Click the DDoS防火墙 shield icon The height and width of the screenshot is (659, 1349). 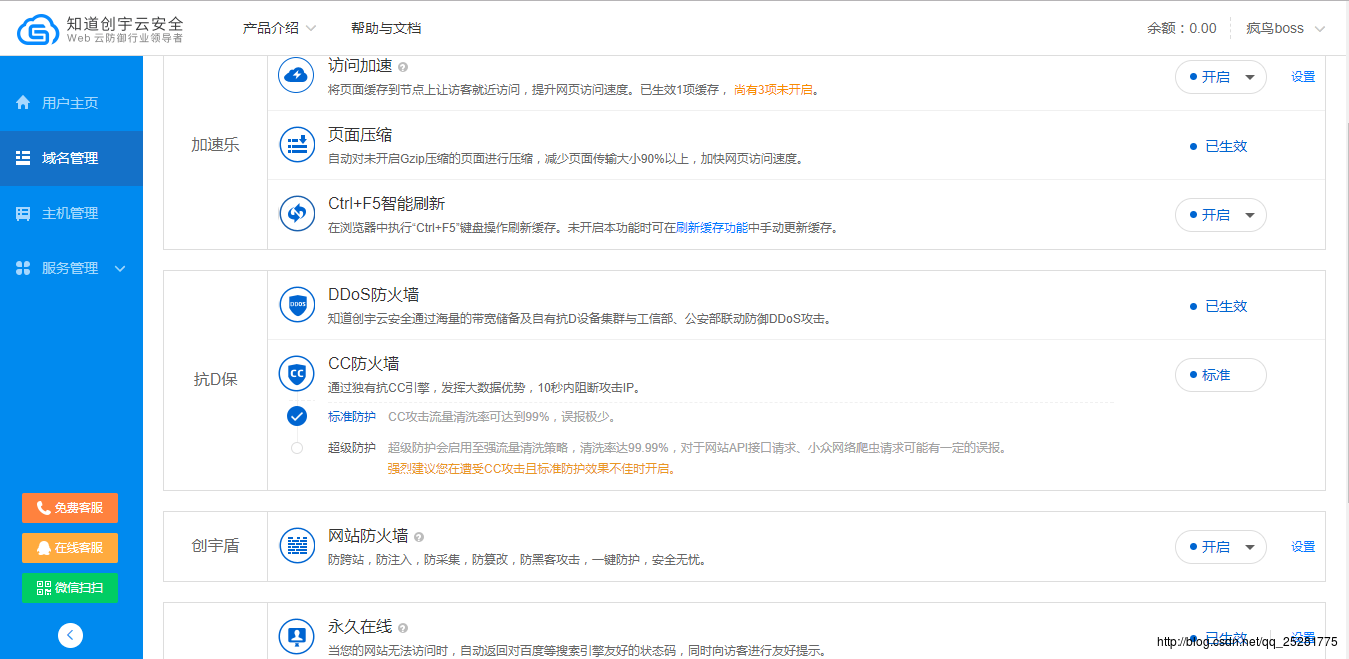tap(297, 304)
